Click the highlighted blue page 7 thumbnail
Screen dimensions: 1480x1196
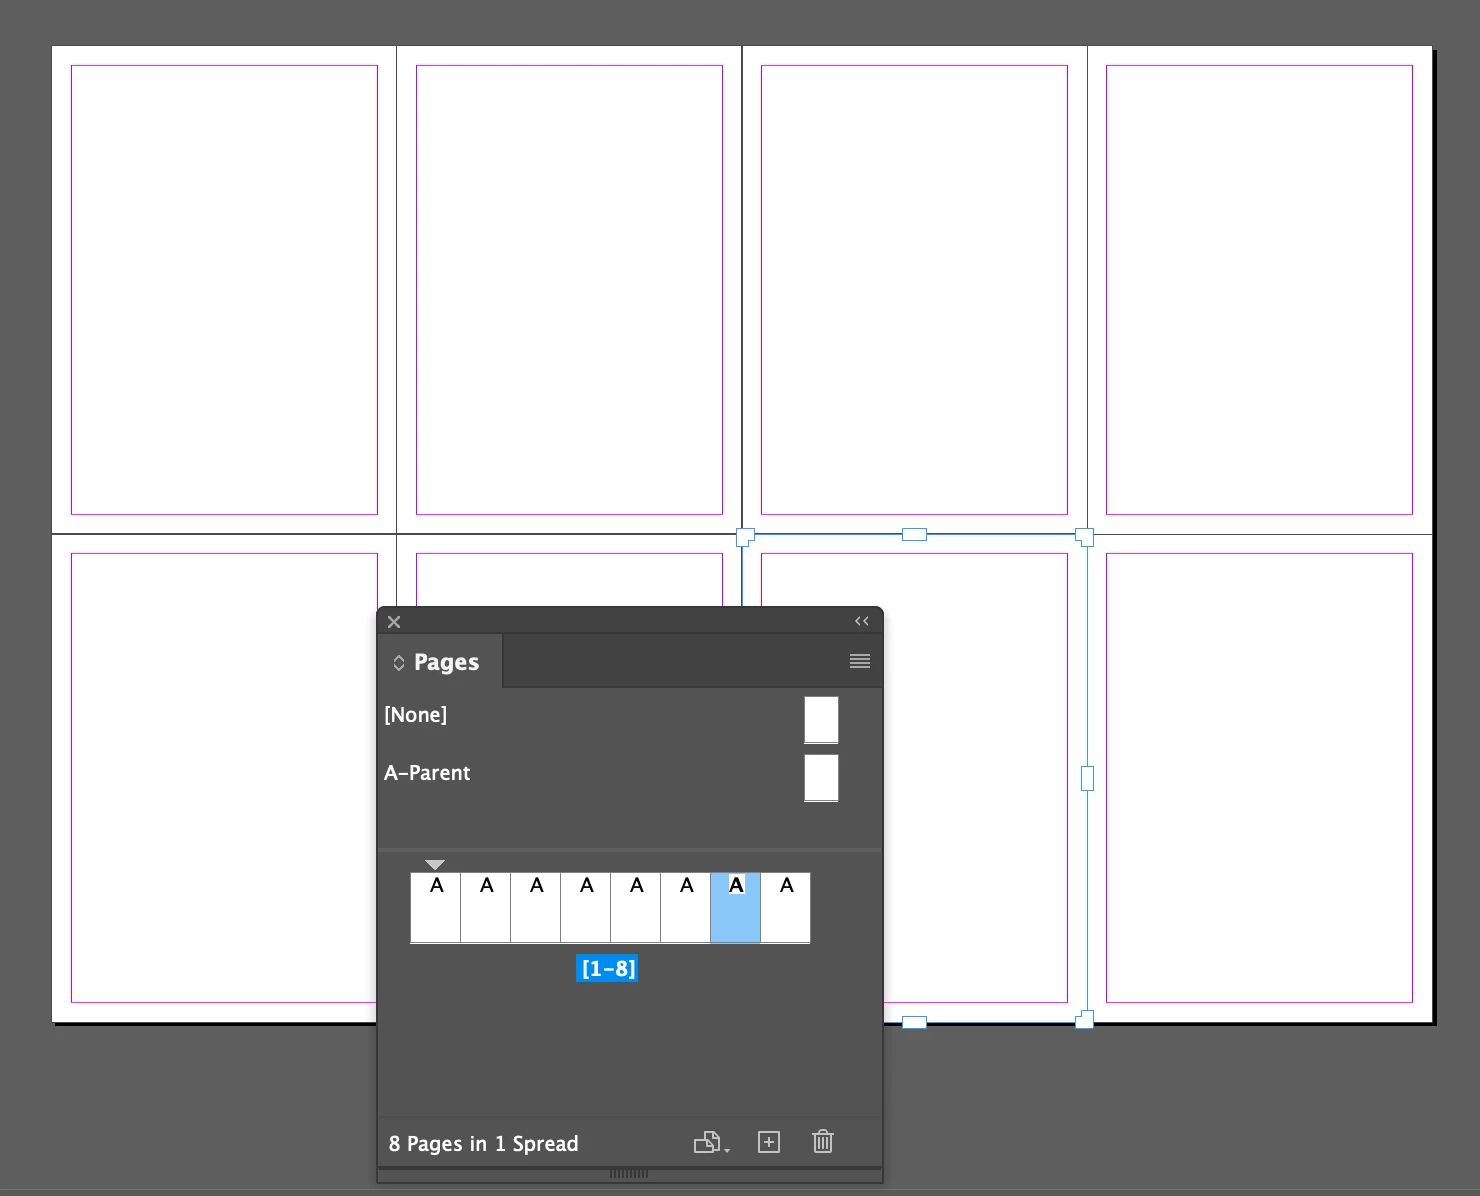[x=736, y=908]
